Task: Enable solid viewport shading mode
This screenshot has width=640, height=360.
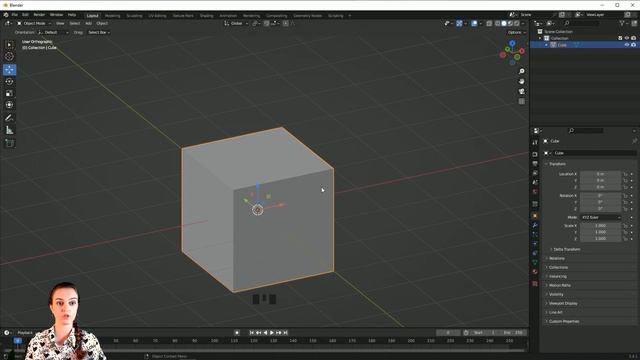Action: [x=504, y=23]
